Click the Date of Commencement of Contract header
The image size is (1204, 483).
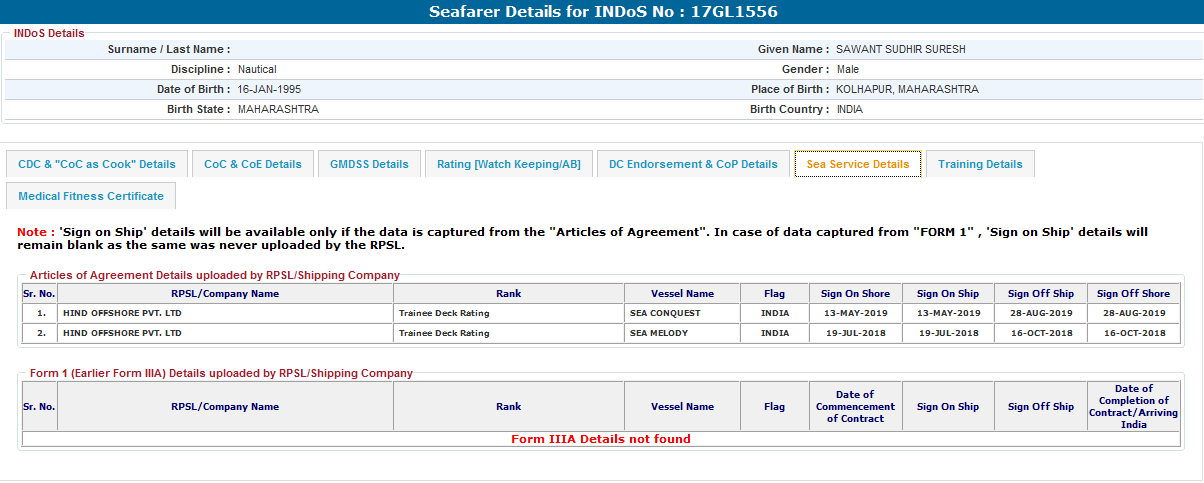[855, 407]
